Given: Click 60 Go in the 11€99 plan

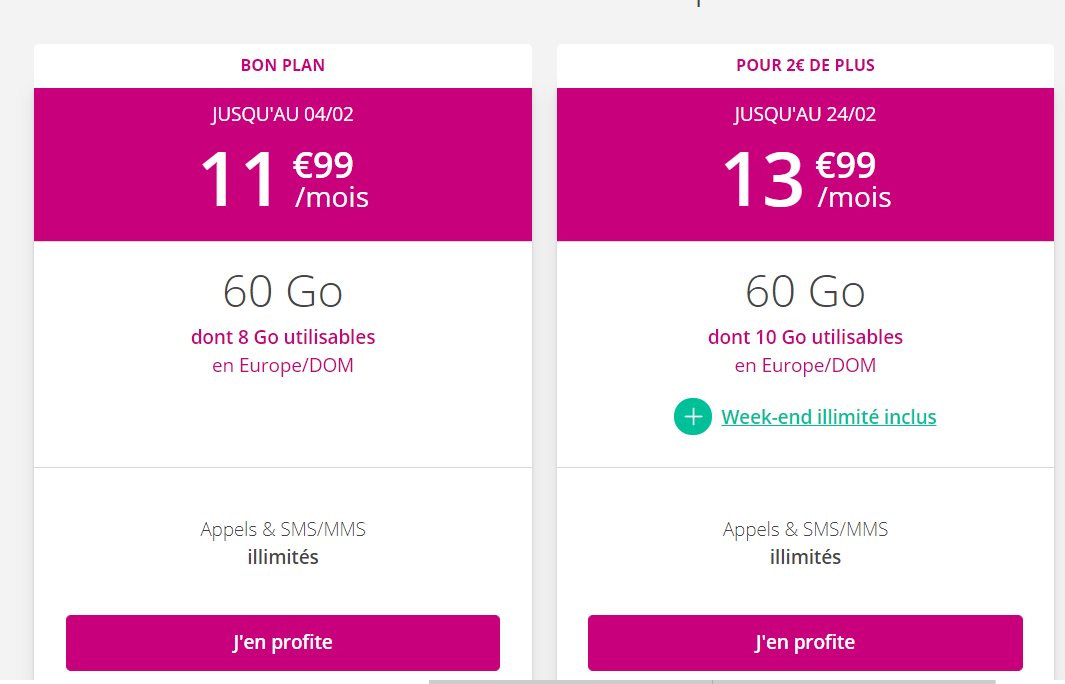Looking at the screenshot, I should pyautogui.click(x=283, y=291).
